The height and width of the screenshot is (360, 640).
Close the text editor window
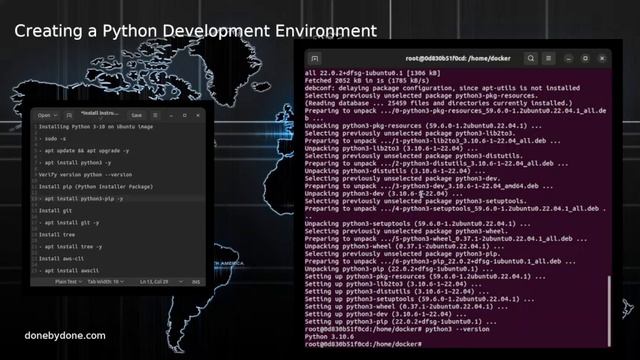click(198, 116)
